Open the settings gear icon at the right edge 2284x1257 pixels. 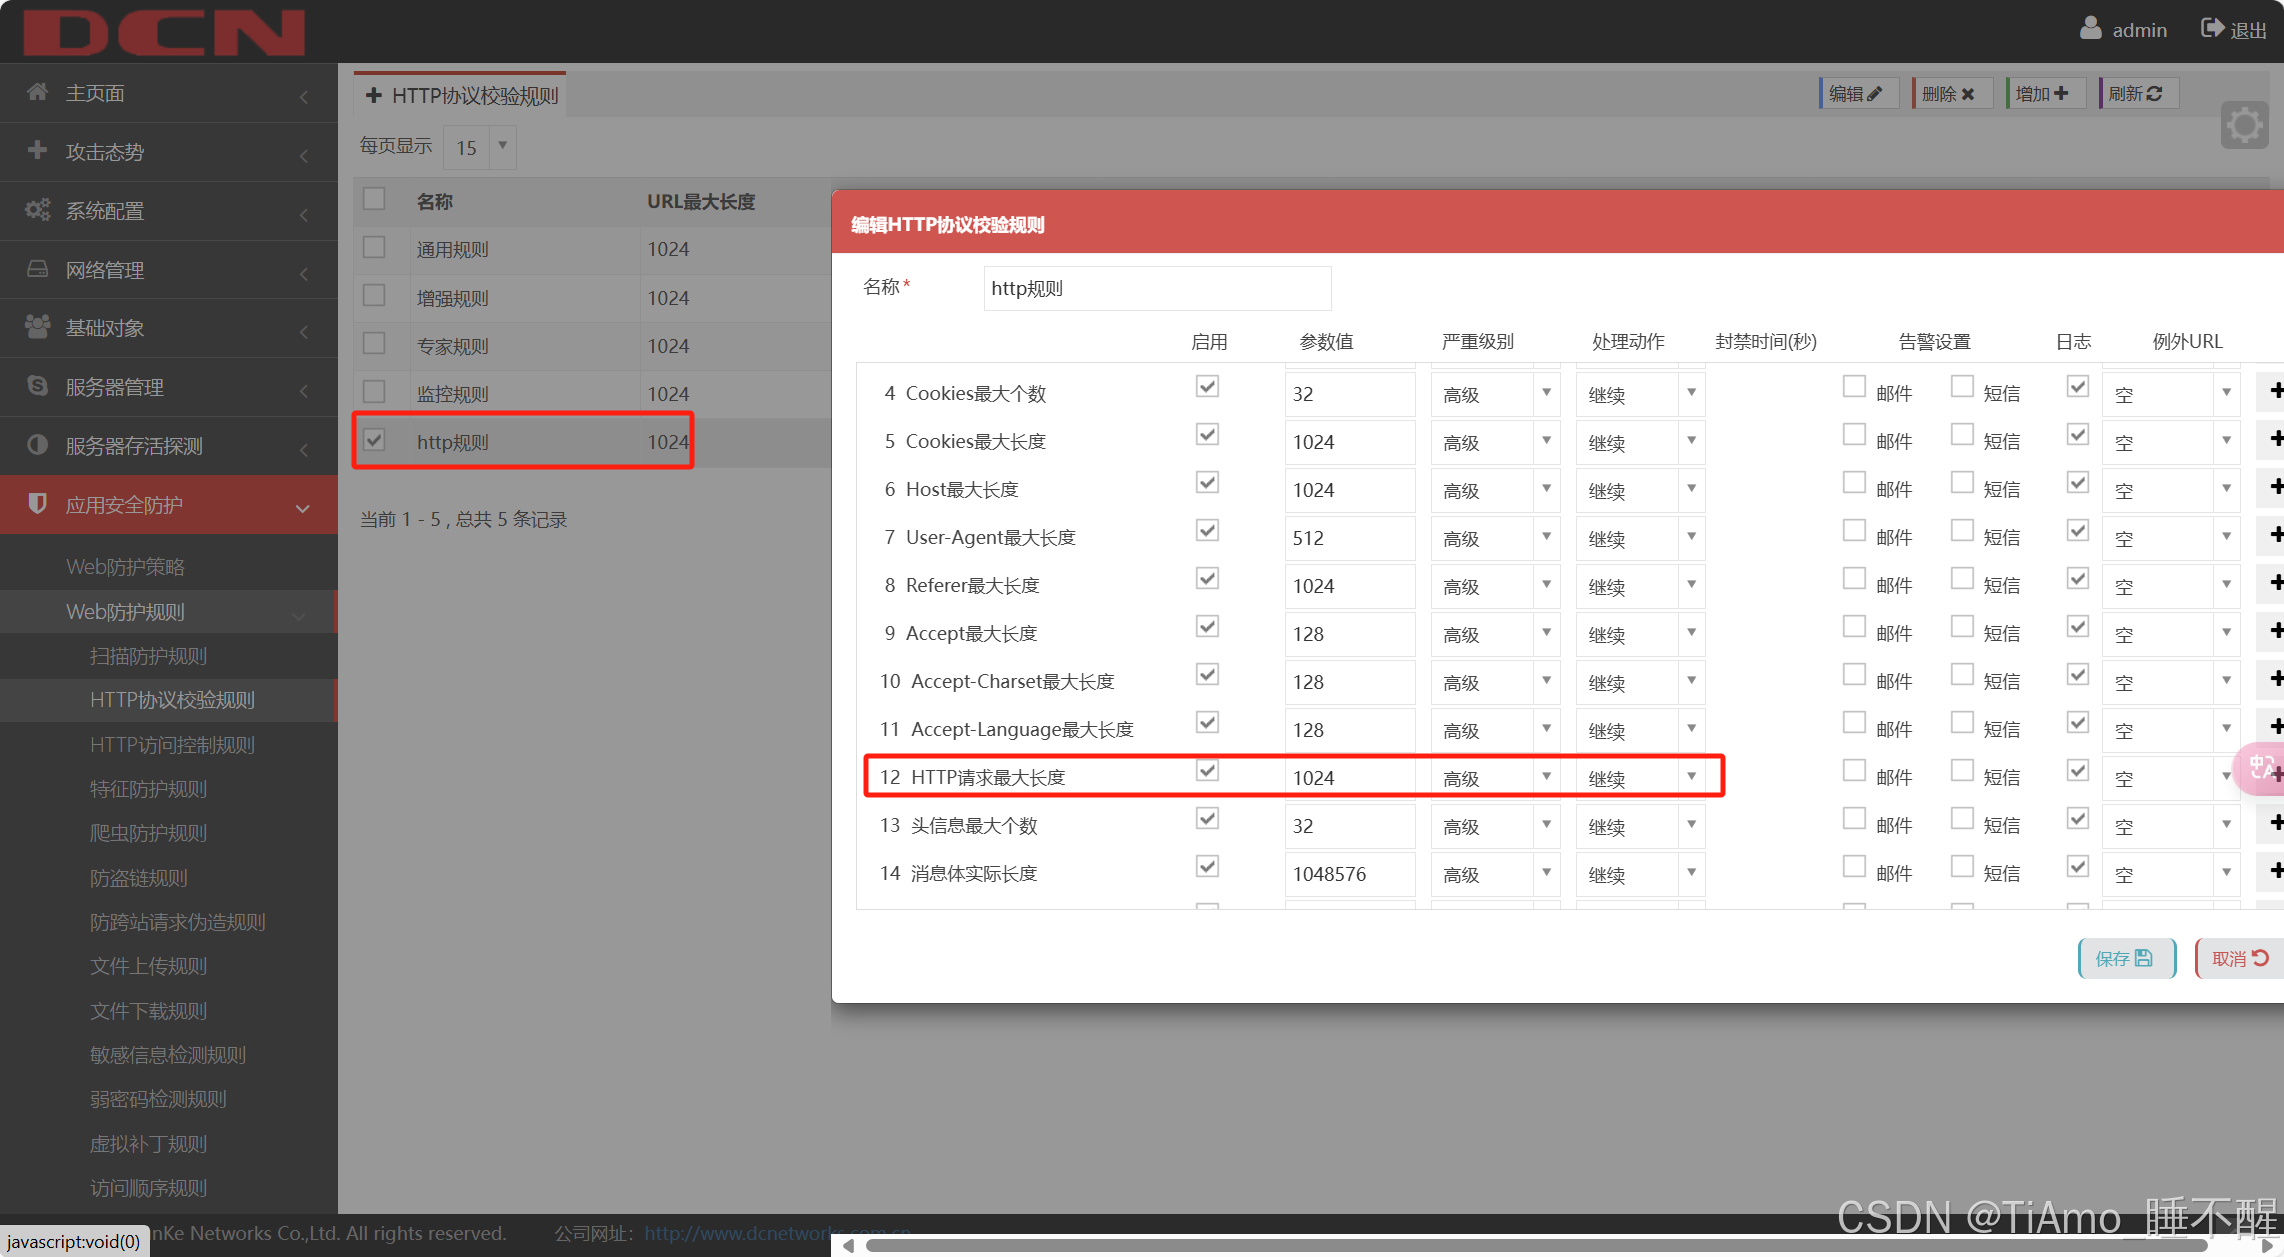coord(2244,125)
